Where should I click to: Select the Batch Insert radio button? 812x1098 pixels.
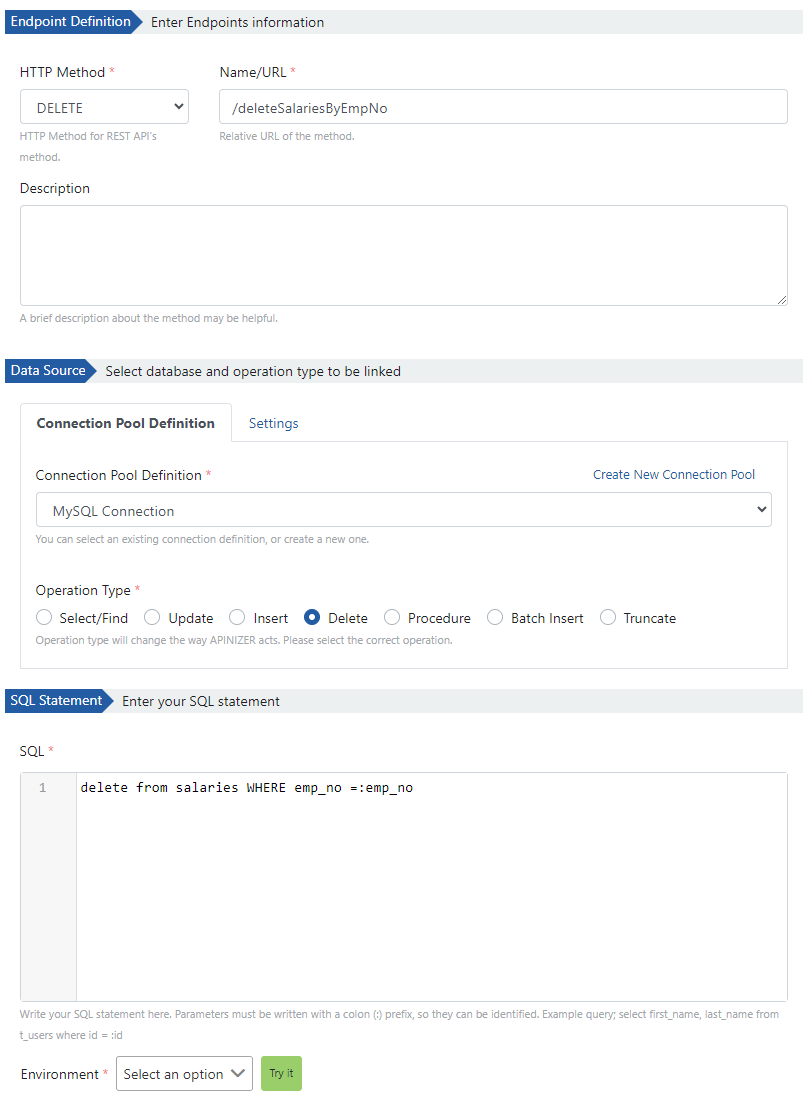tap(495, 618)
